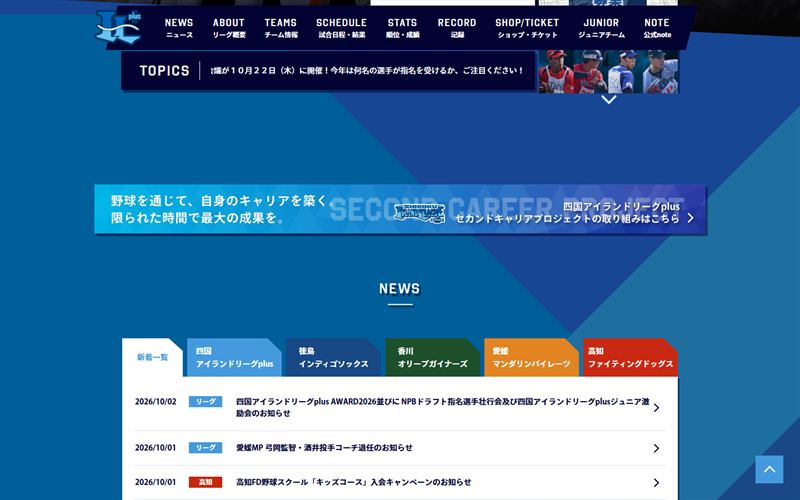This screenshot has width=800, height=500.
Task: Click the NEWS section heading
Action: click(399, 289)
